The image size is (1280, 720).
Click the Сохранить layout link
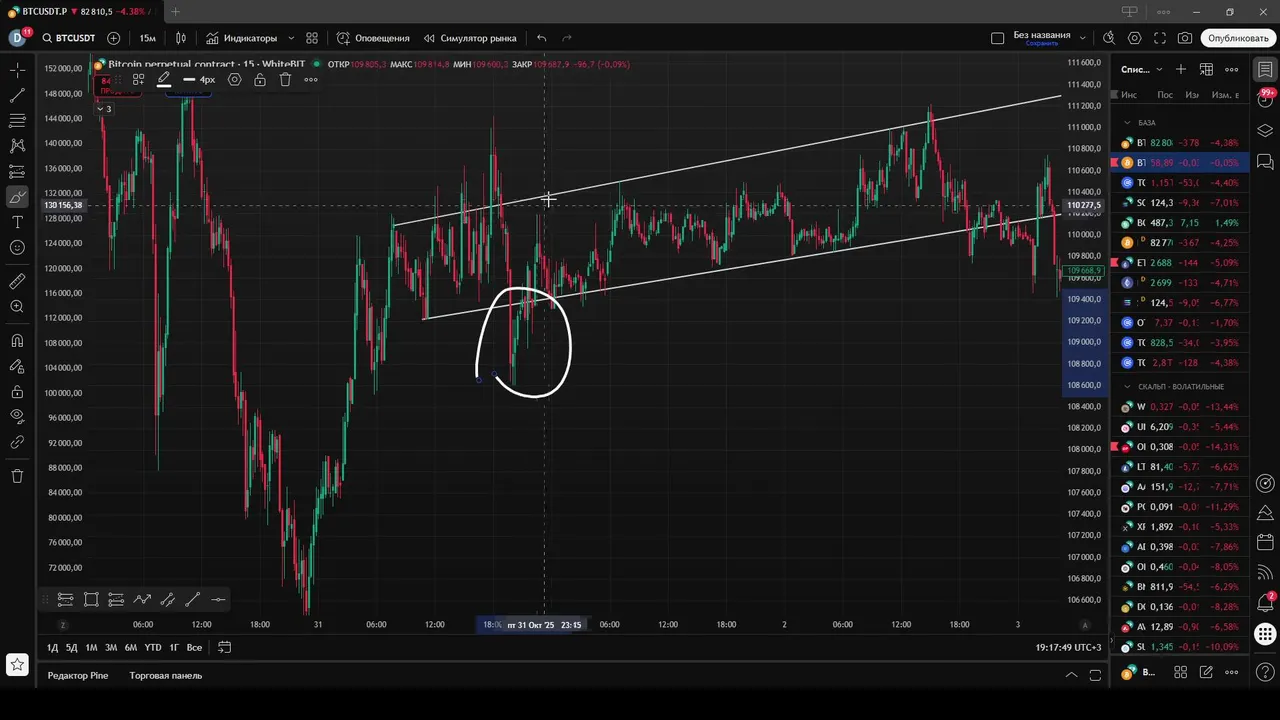click(x=1041, y=44)
